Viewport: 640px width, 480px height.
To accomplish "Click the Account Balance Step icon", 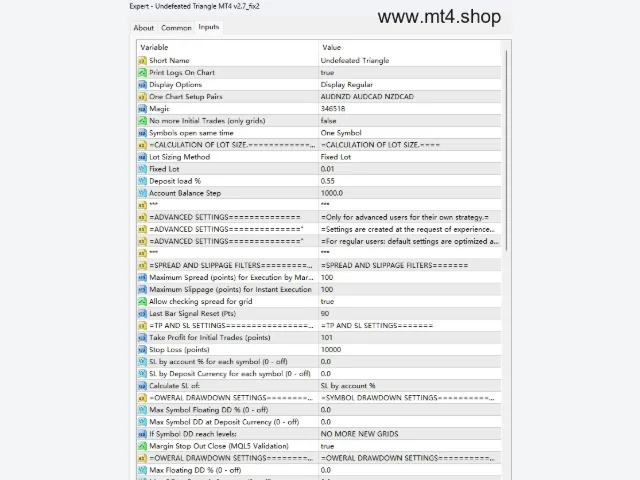I will [x=142, y=193].
